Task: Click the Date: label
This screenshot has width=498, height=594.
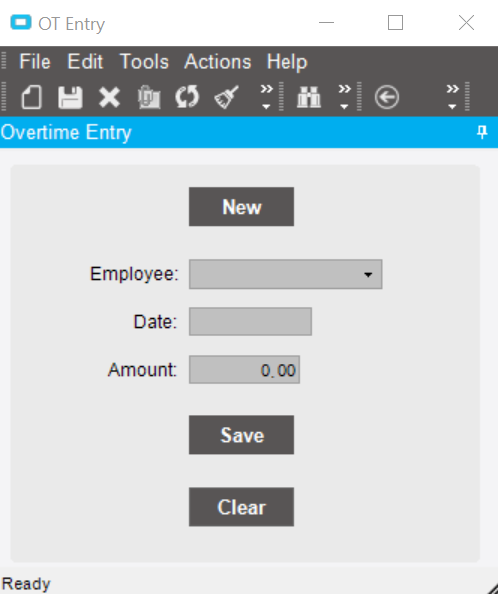Action: [x=155, y=322]
